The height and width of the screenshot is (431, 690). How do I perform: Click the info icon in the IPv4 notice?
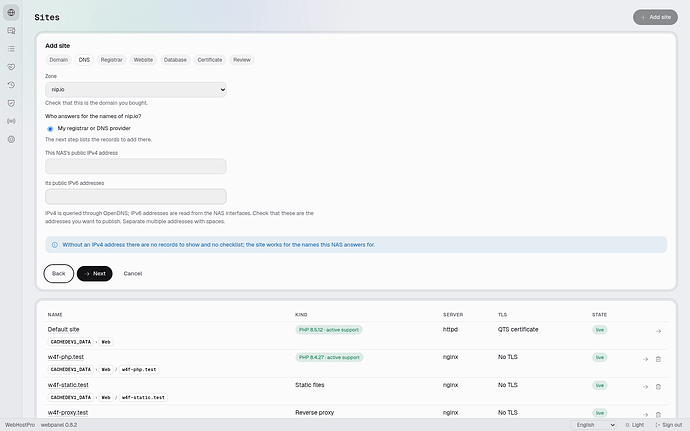[x=55, y=245]
